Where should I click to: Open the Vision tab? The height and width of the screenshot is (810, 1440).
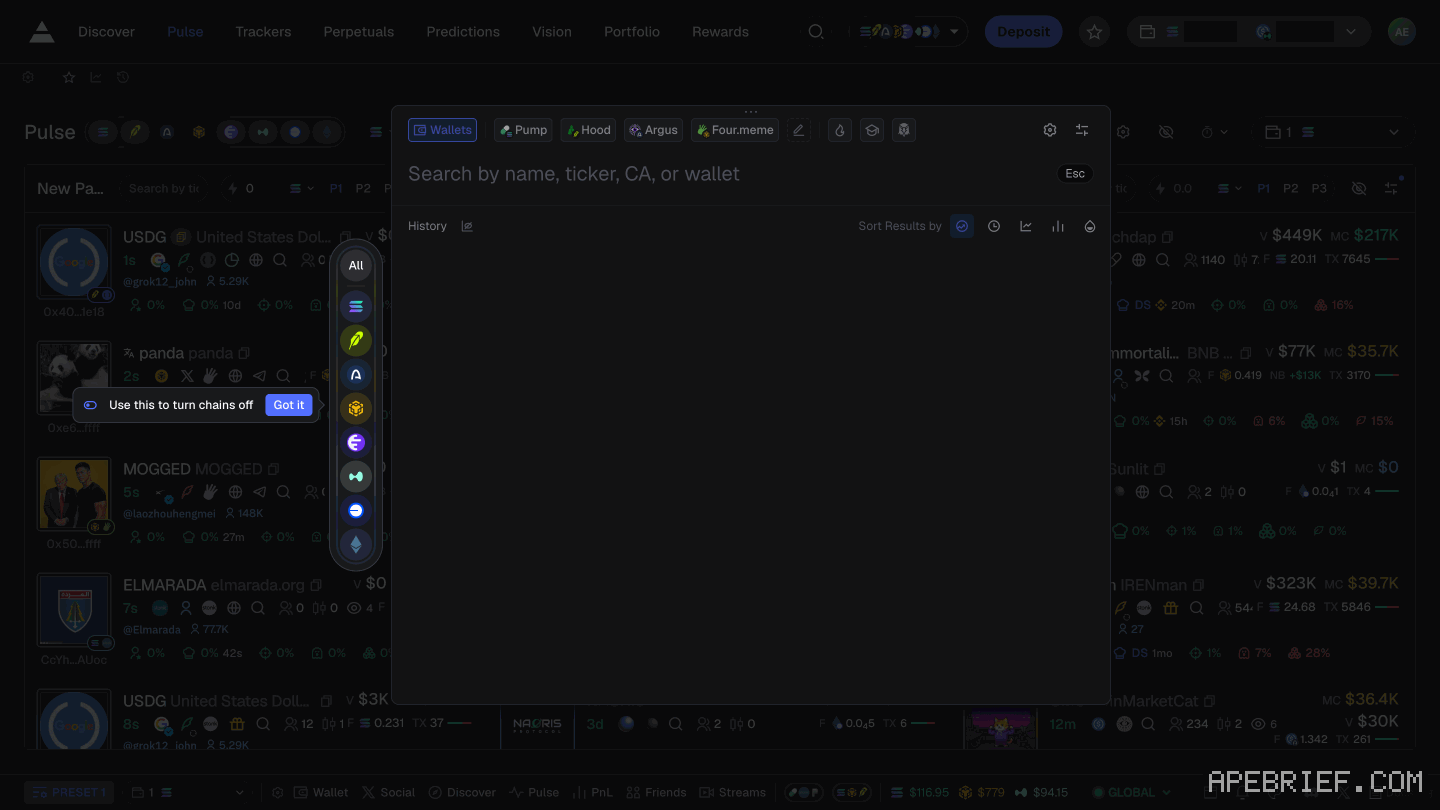click(x=552, y=32)
